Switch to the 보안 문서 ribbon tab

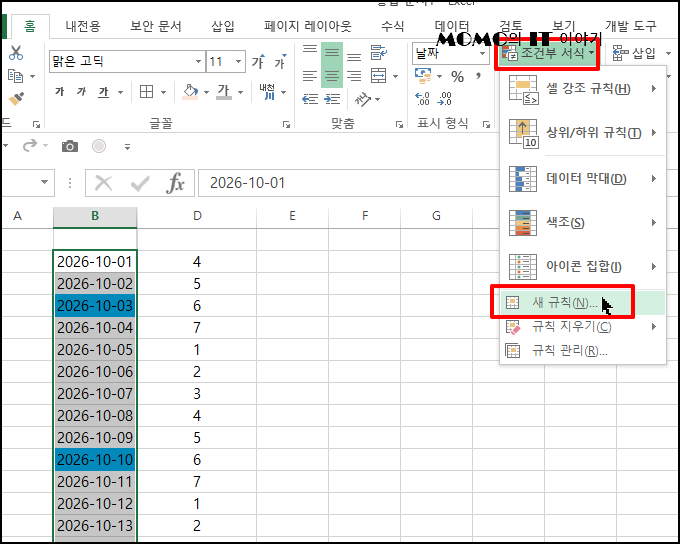pos(156,26)
